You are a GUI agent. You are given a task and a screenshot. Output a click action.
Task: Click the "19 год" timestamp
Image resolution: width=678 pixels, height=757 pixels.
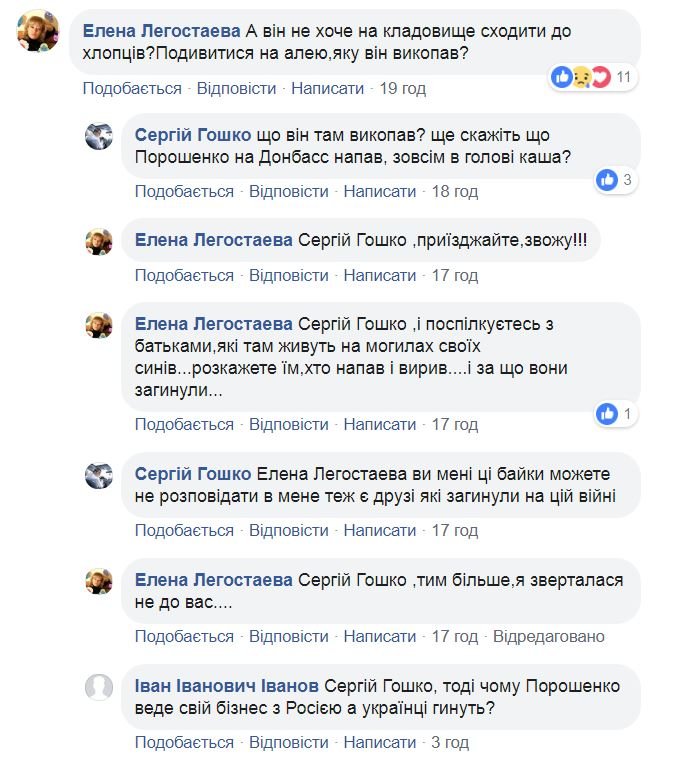pos(403,88)
